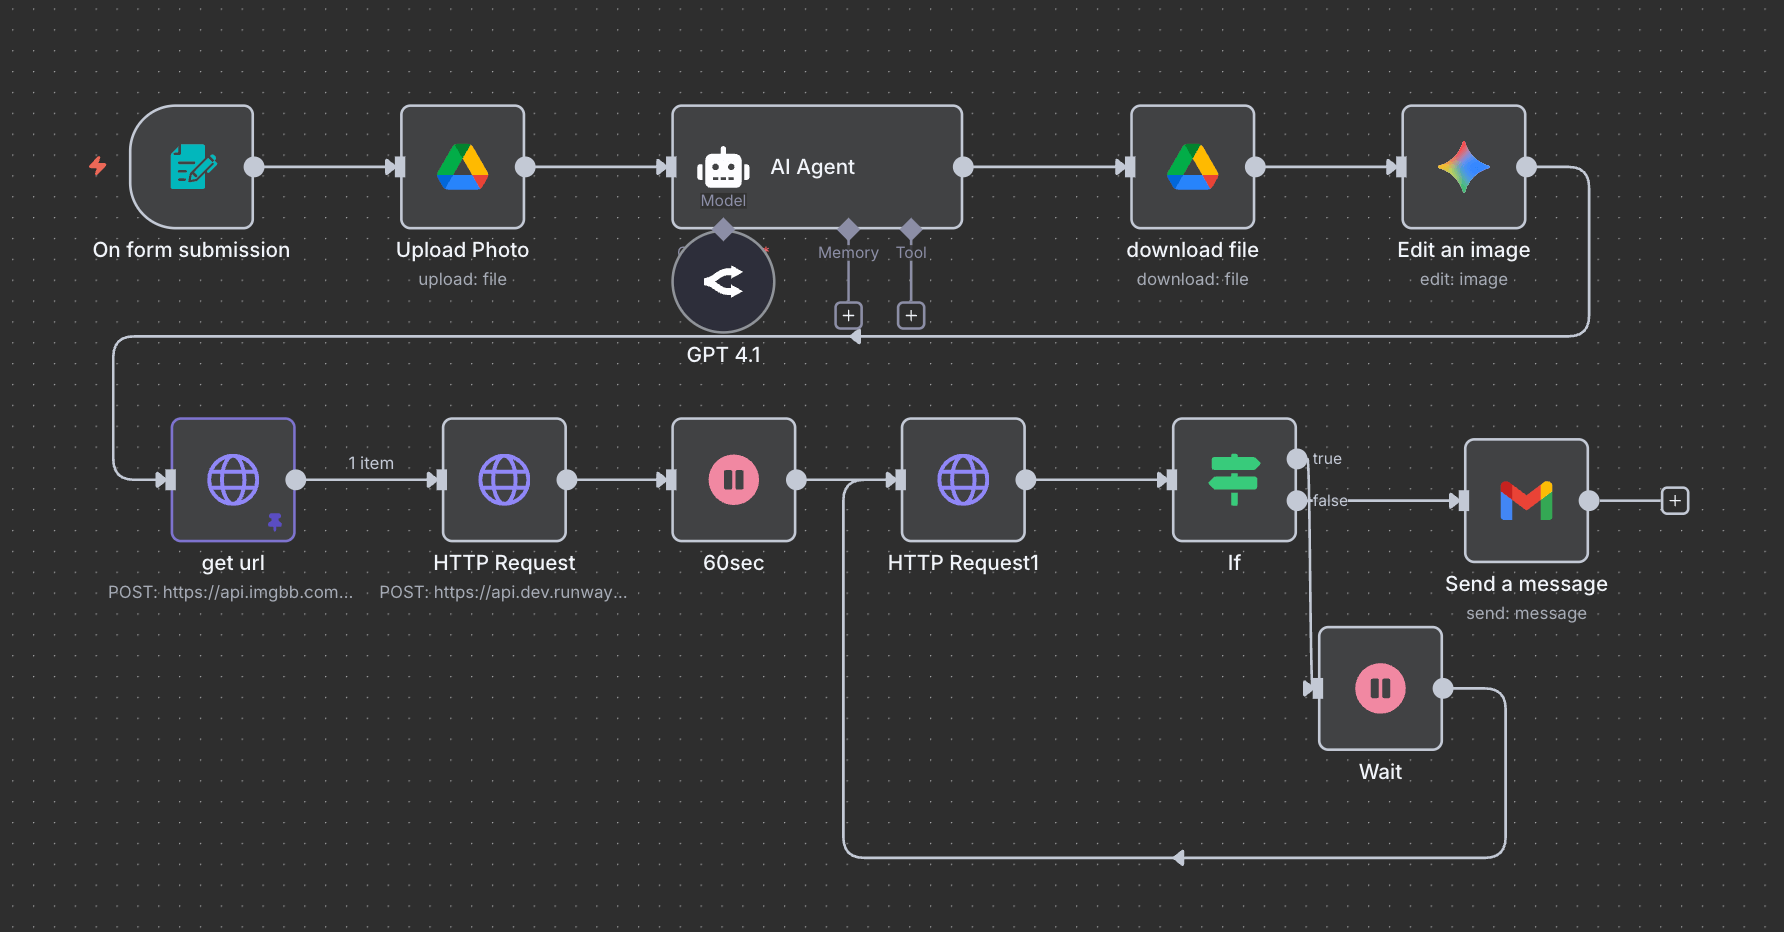Open the Gmail Send a message icon

(x=1525, y=500)
